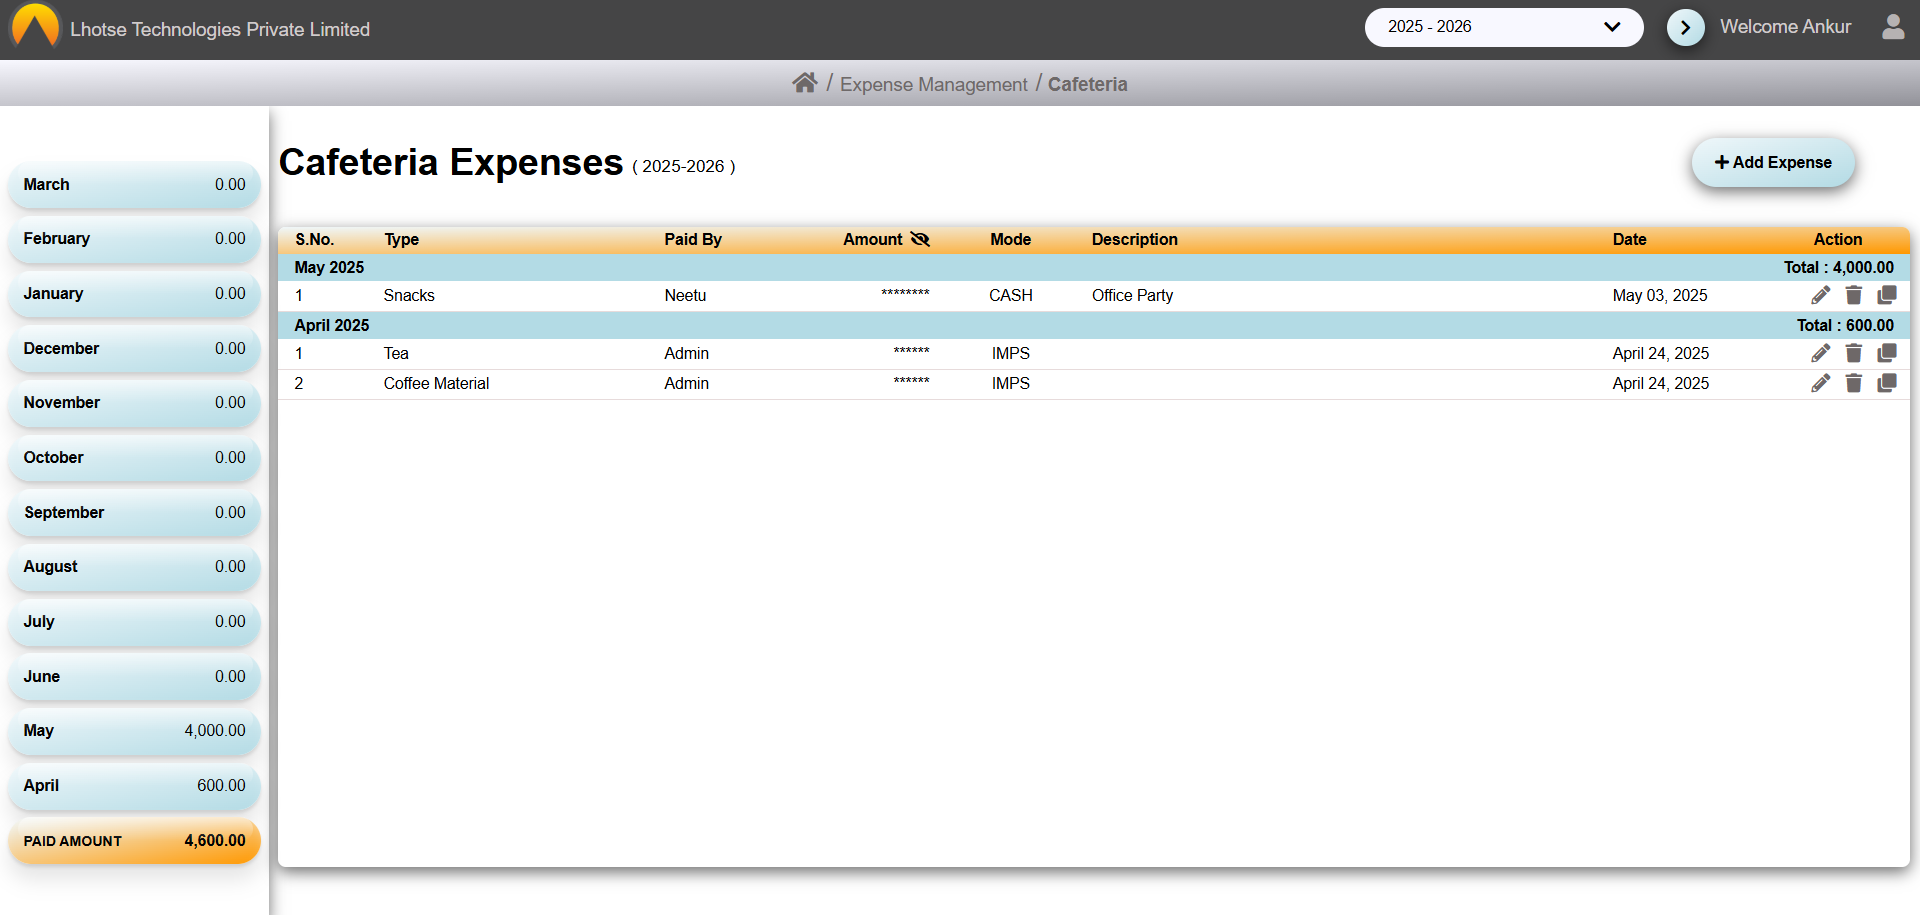Screen dimensions: 1920x915
Task: Duplicate the Snacks expense entry
Action: [x=1887, y=295]
